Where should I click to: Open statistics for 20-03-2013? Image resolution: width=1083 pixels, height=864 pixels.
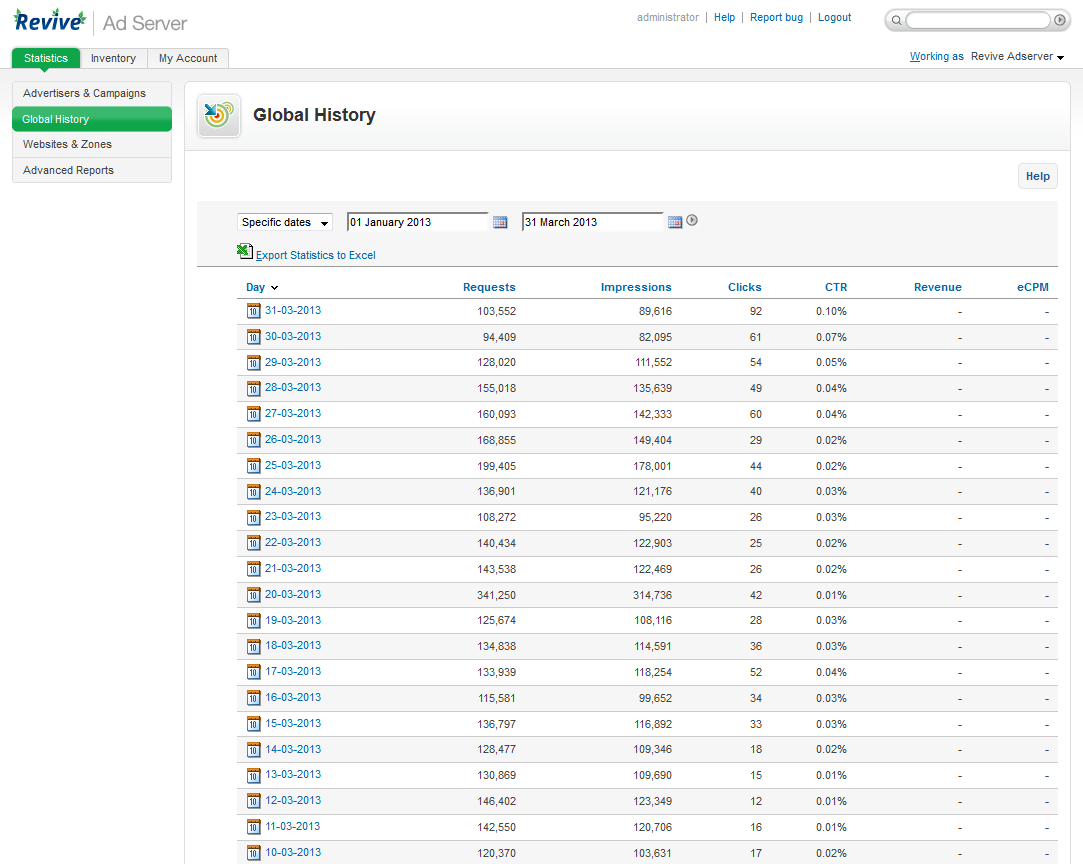click(292, 594)
